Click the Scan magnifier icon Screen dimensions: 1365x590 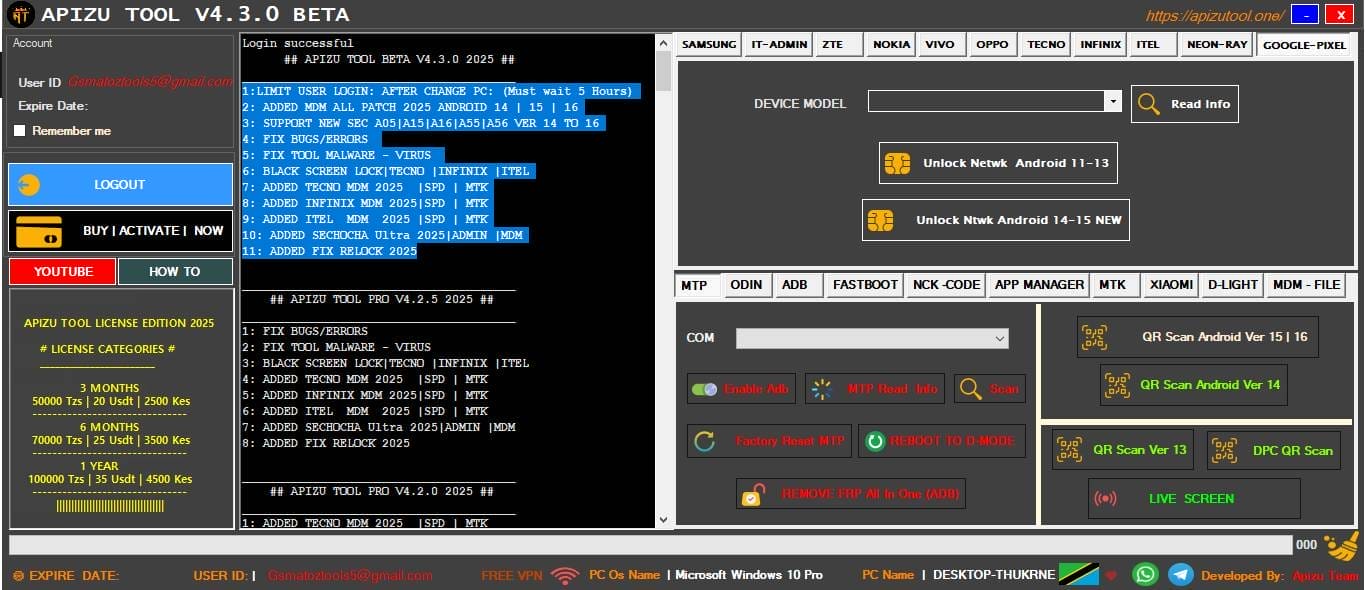click(x=971, y=389)
